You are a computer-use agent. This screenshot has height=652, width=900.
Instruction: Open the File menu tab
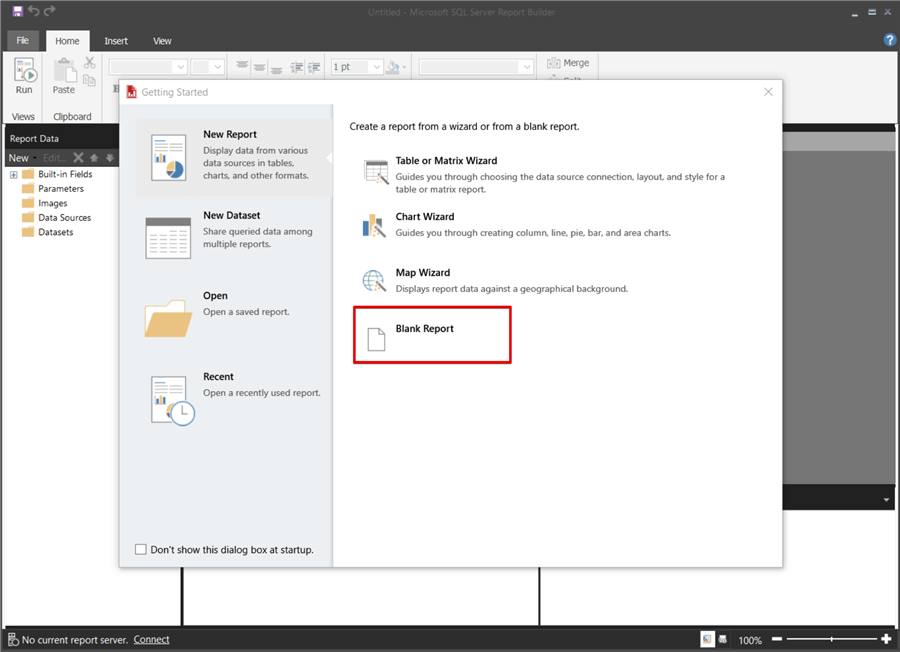22,40
